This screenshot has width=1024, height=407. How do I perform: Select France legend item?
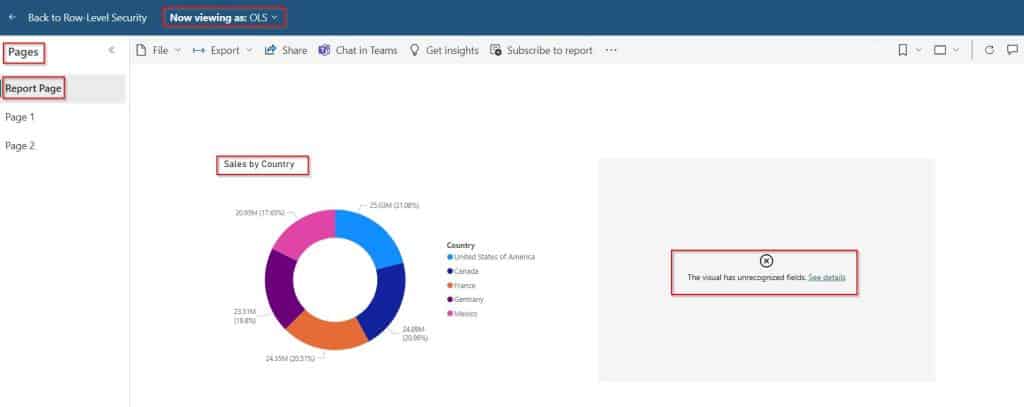point(462,285)
